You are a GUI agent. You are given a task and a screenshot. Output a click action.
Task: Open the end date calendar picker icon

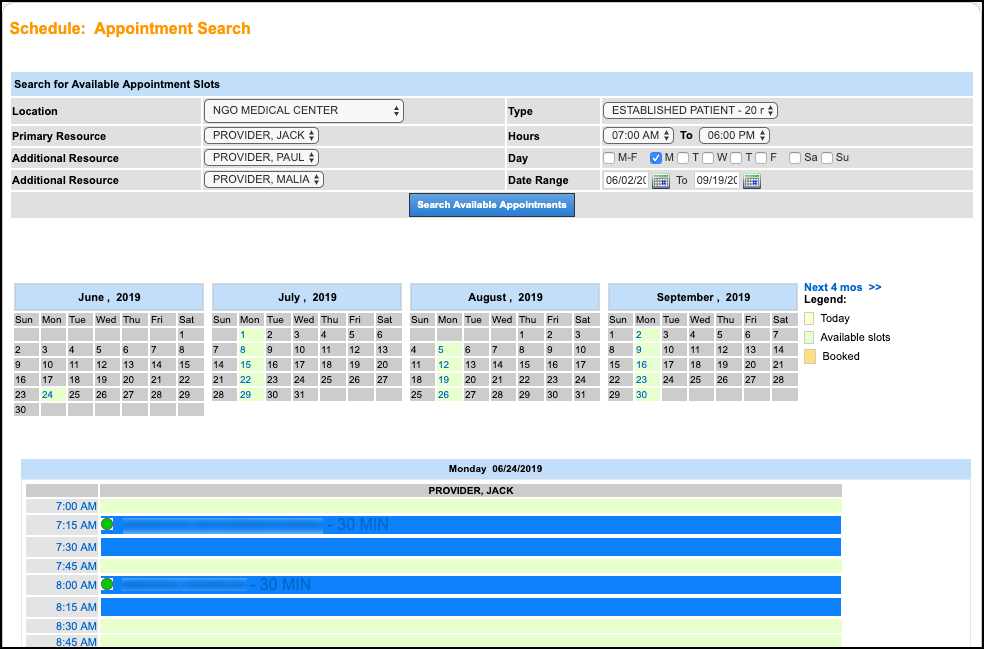point(752,181)
